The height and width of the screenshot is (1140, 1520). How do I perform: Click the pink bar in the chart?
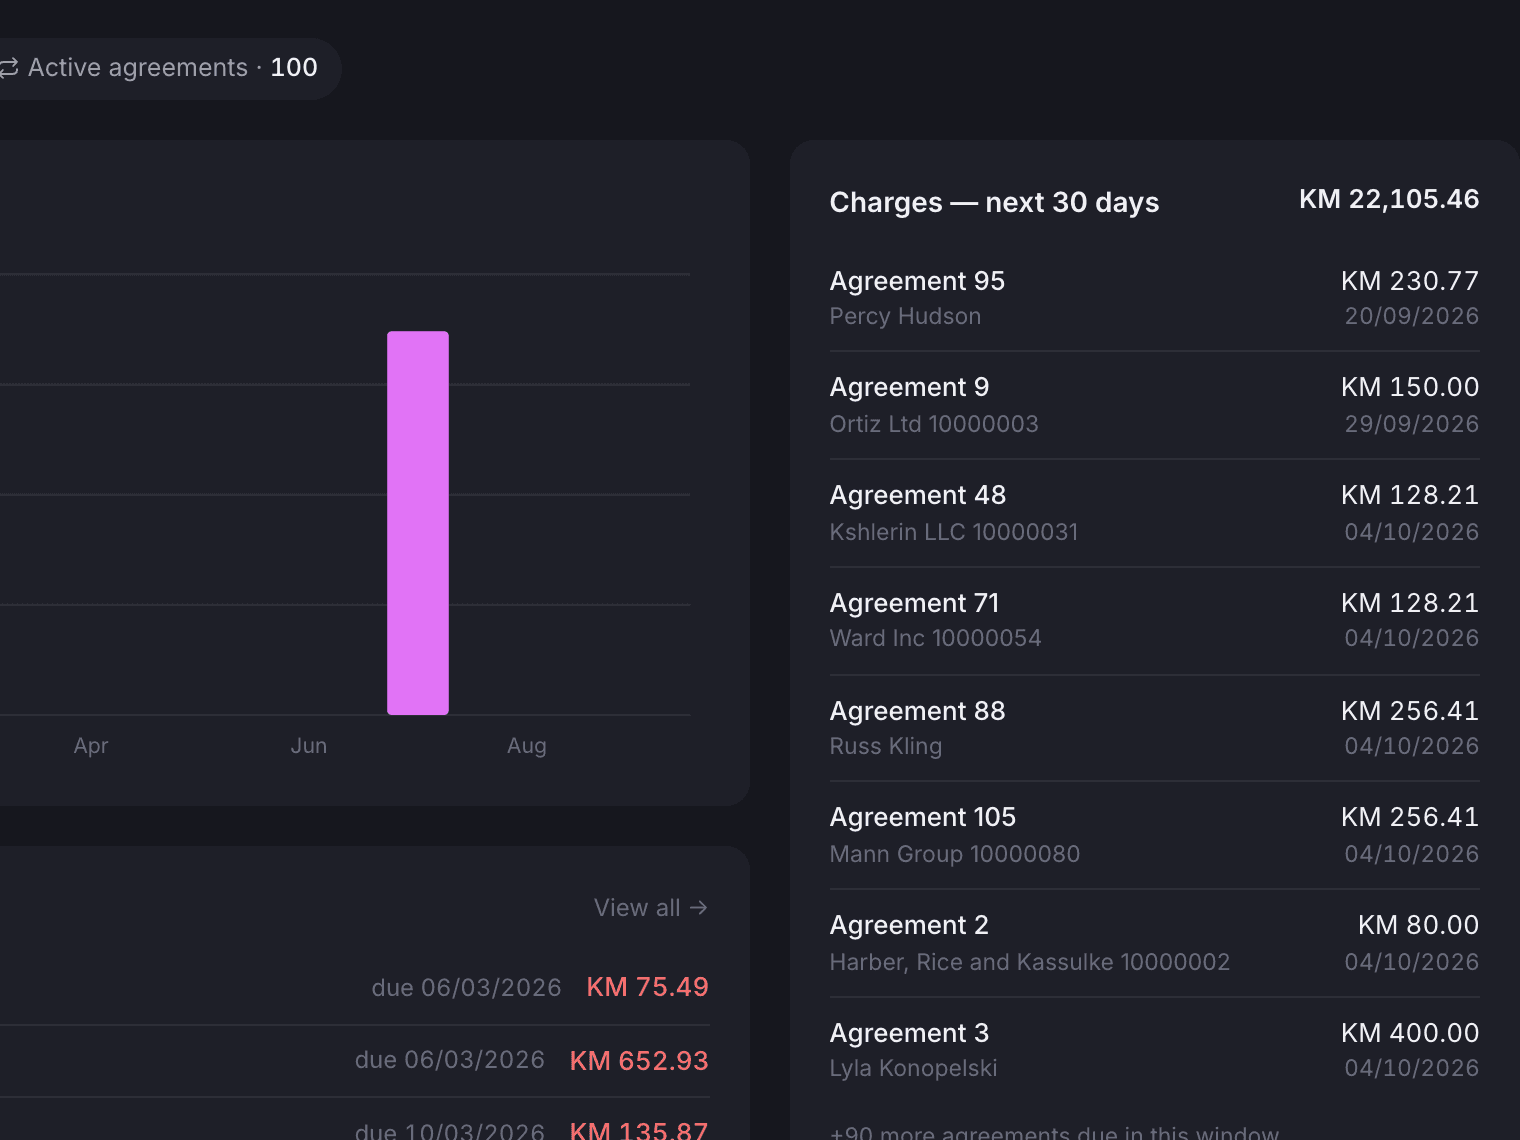pyautogui.click(x=418, y=523)
